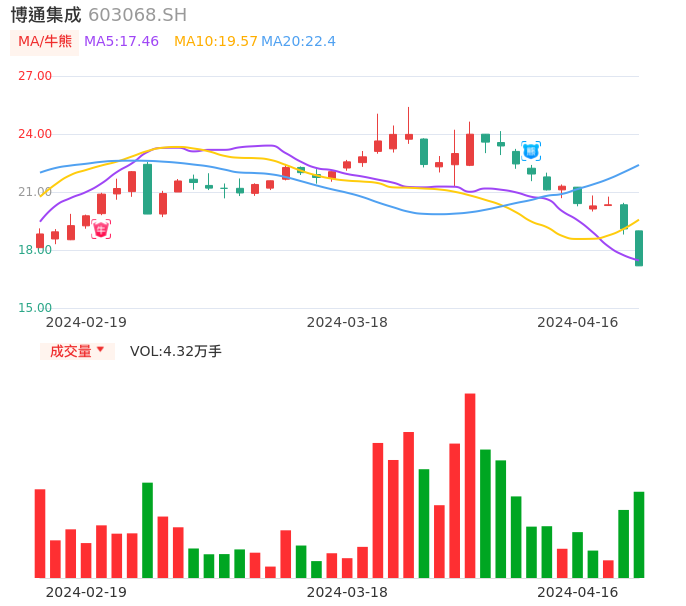Click the stock name 博通集成
The height and width of the screenshot is (606, 686).
[46, 15]
